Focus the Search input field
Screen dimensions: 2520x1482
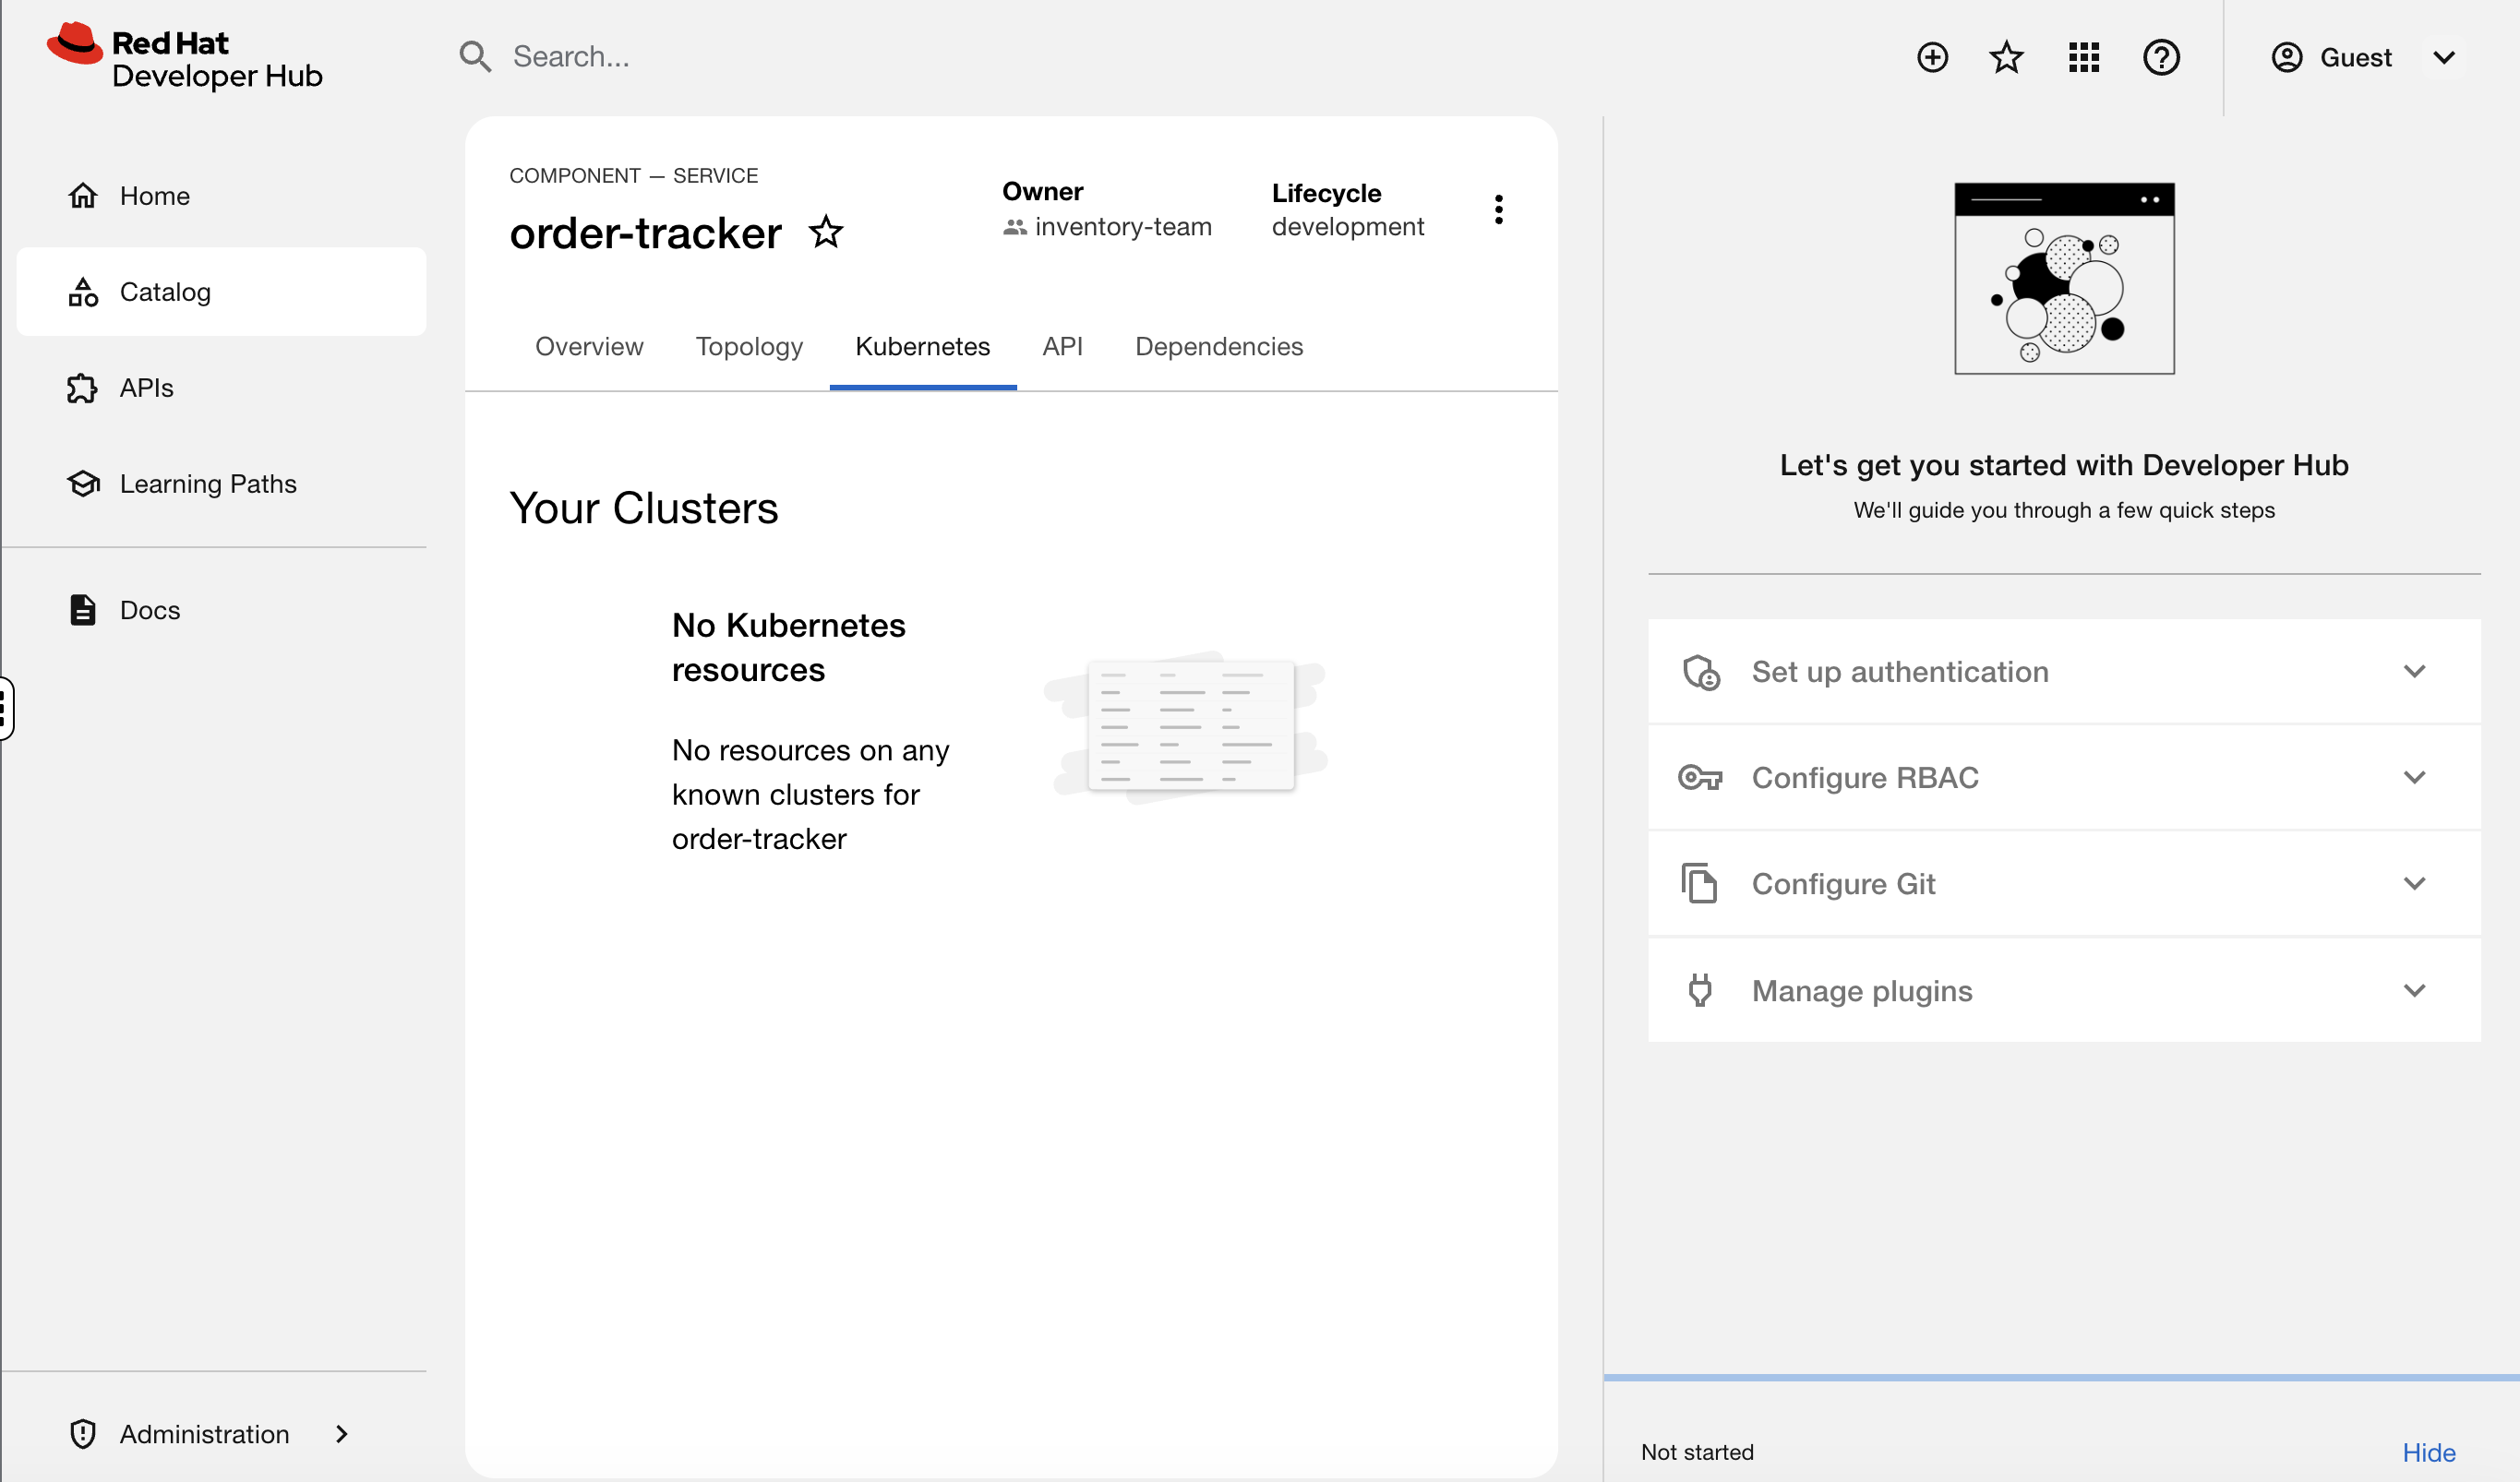pos(1160,57)
